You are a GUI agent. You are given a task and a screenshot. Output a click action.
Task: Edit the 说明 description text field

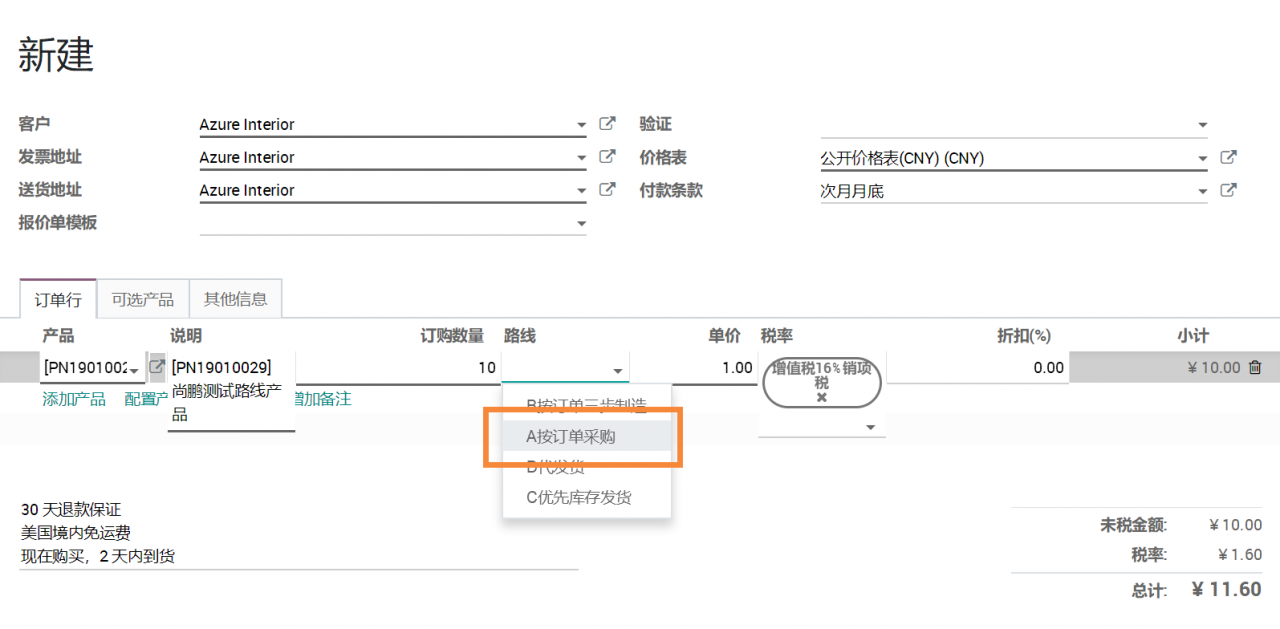pos(231,392)
